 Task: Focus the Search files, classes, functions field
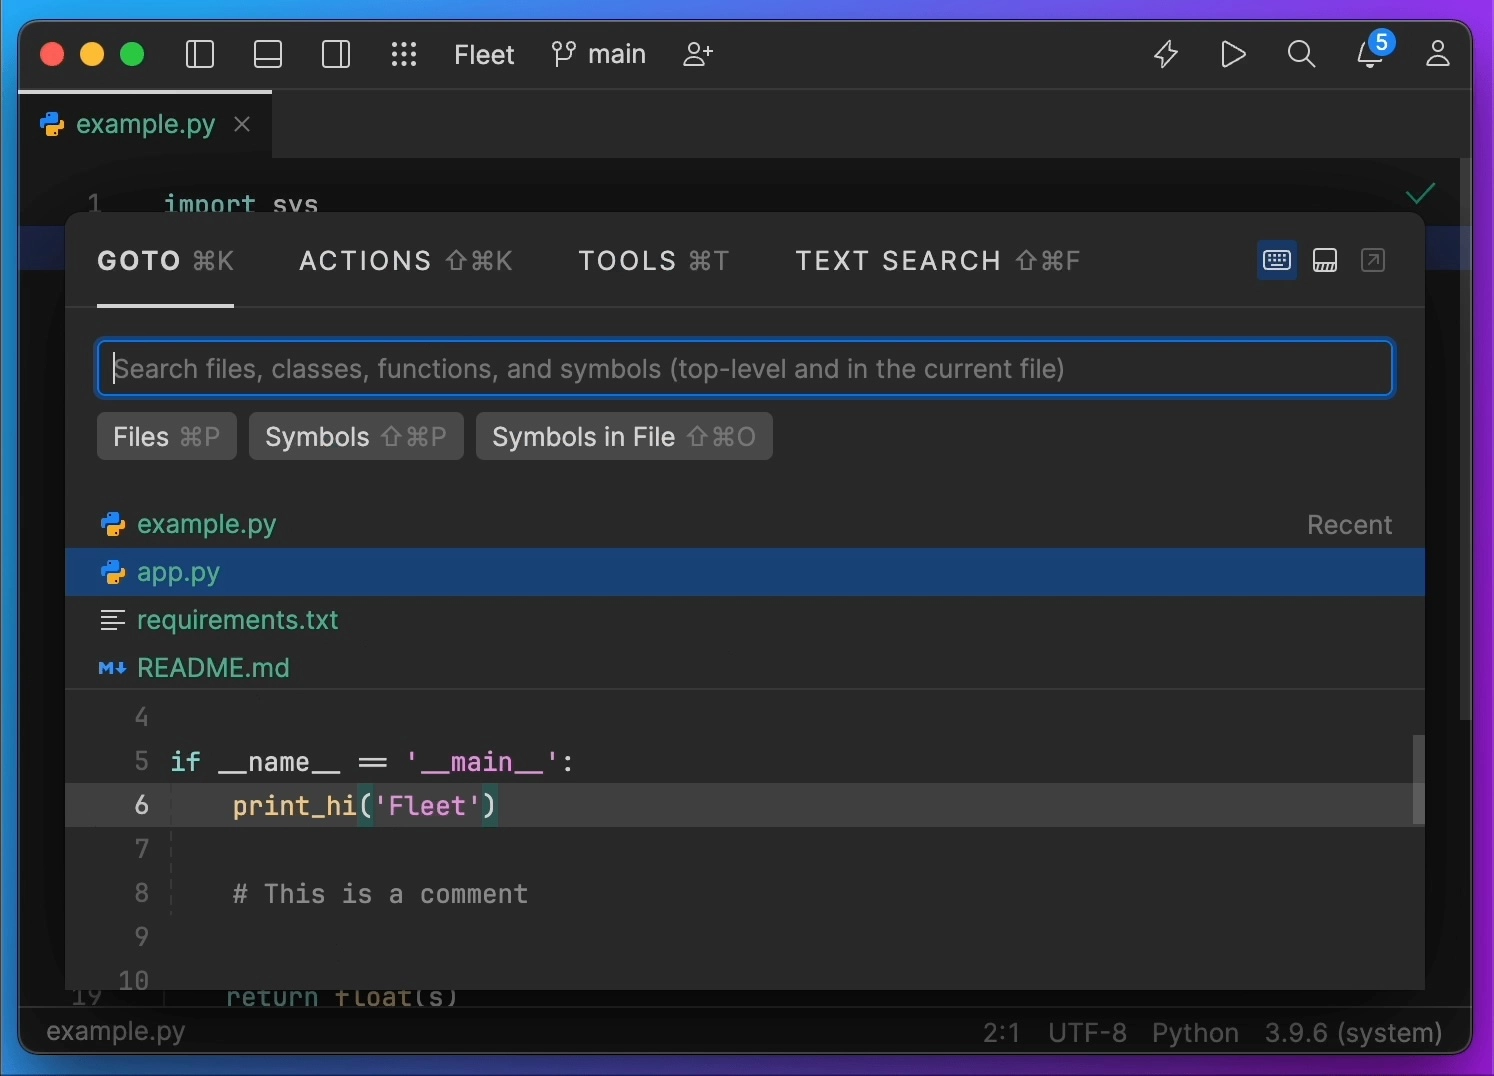[x=745, y=368]
